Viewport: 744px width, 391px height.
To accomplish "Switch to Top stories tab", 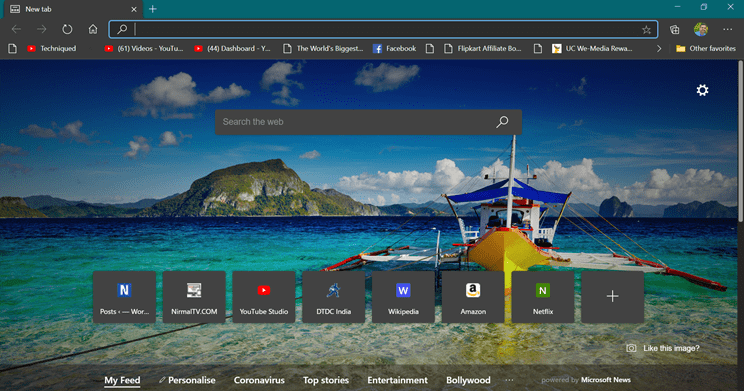I will (x=326, y=380).
